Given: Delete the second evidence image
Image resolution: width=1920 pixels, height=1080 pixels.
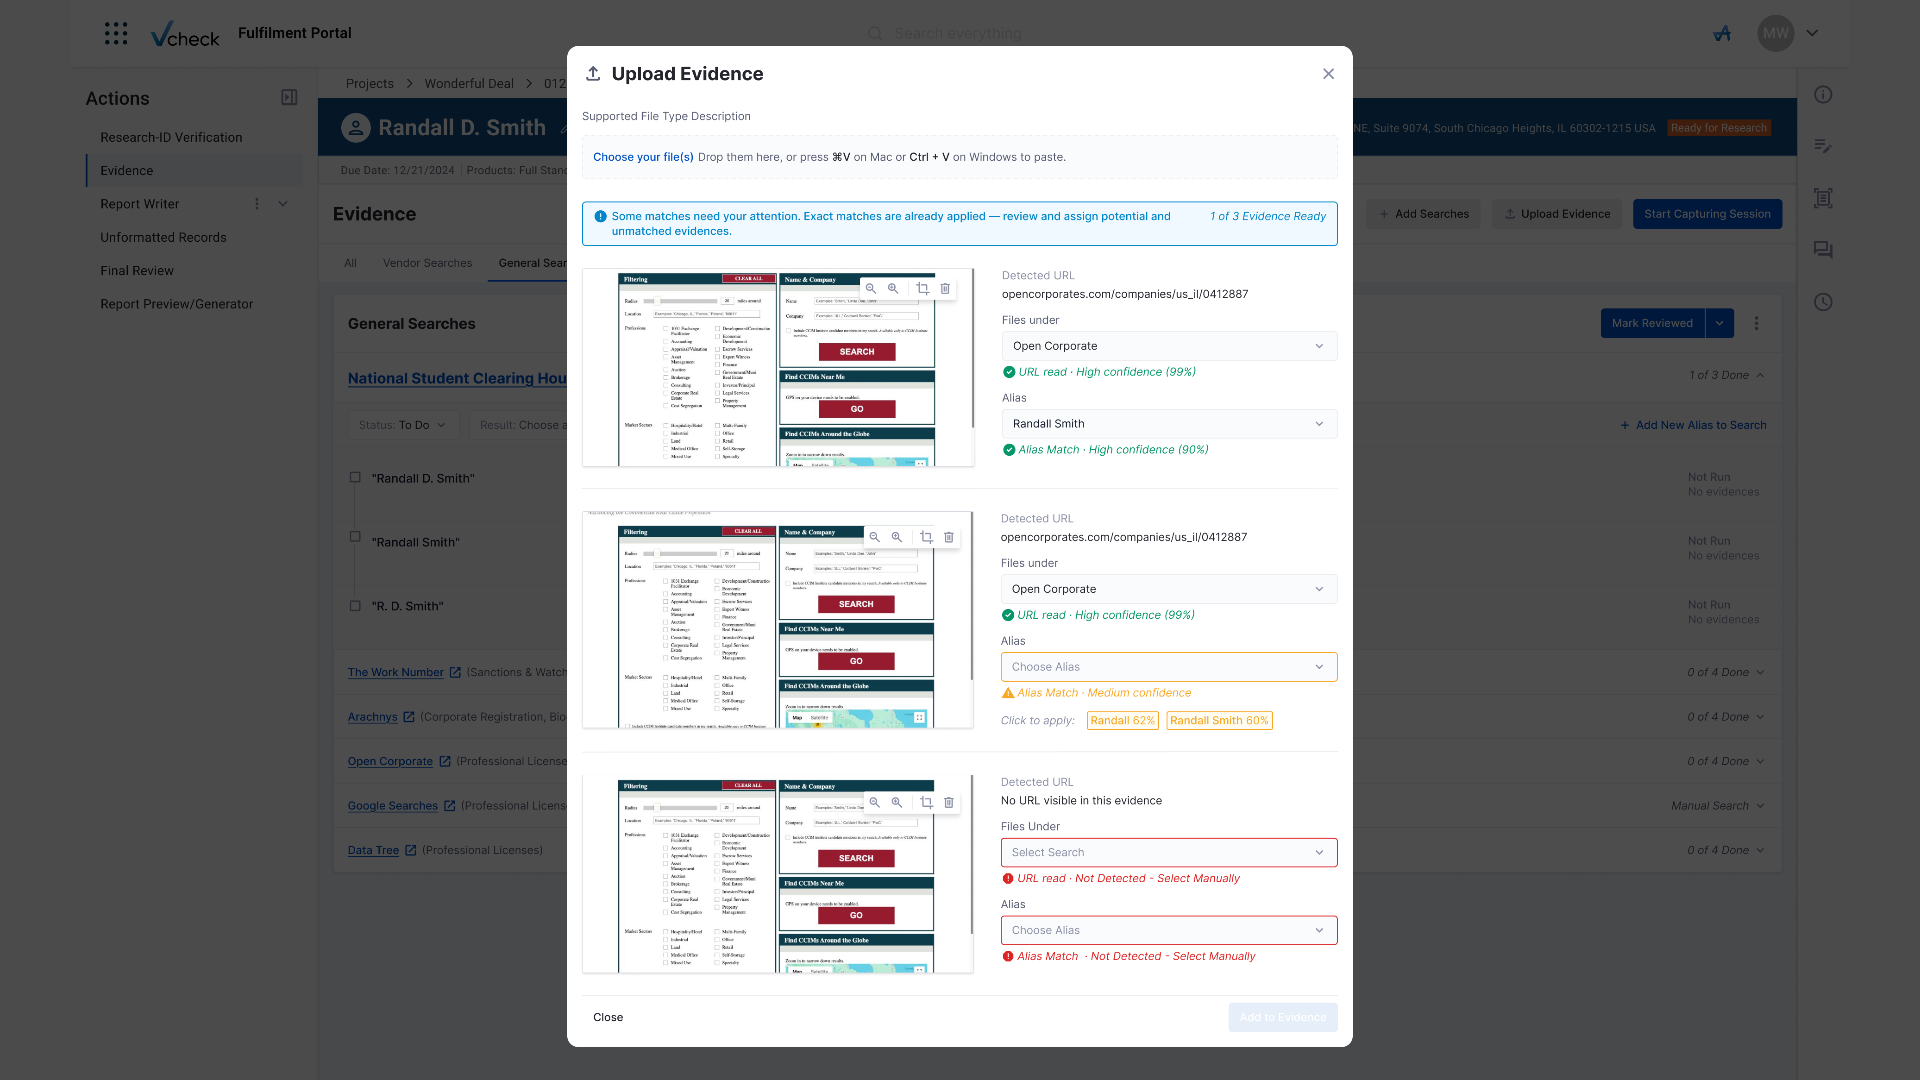Looking at the screenshot, I should (949, 537).
